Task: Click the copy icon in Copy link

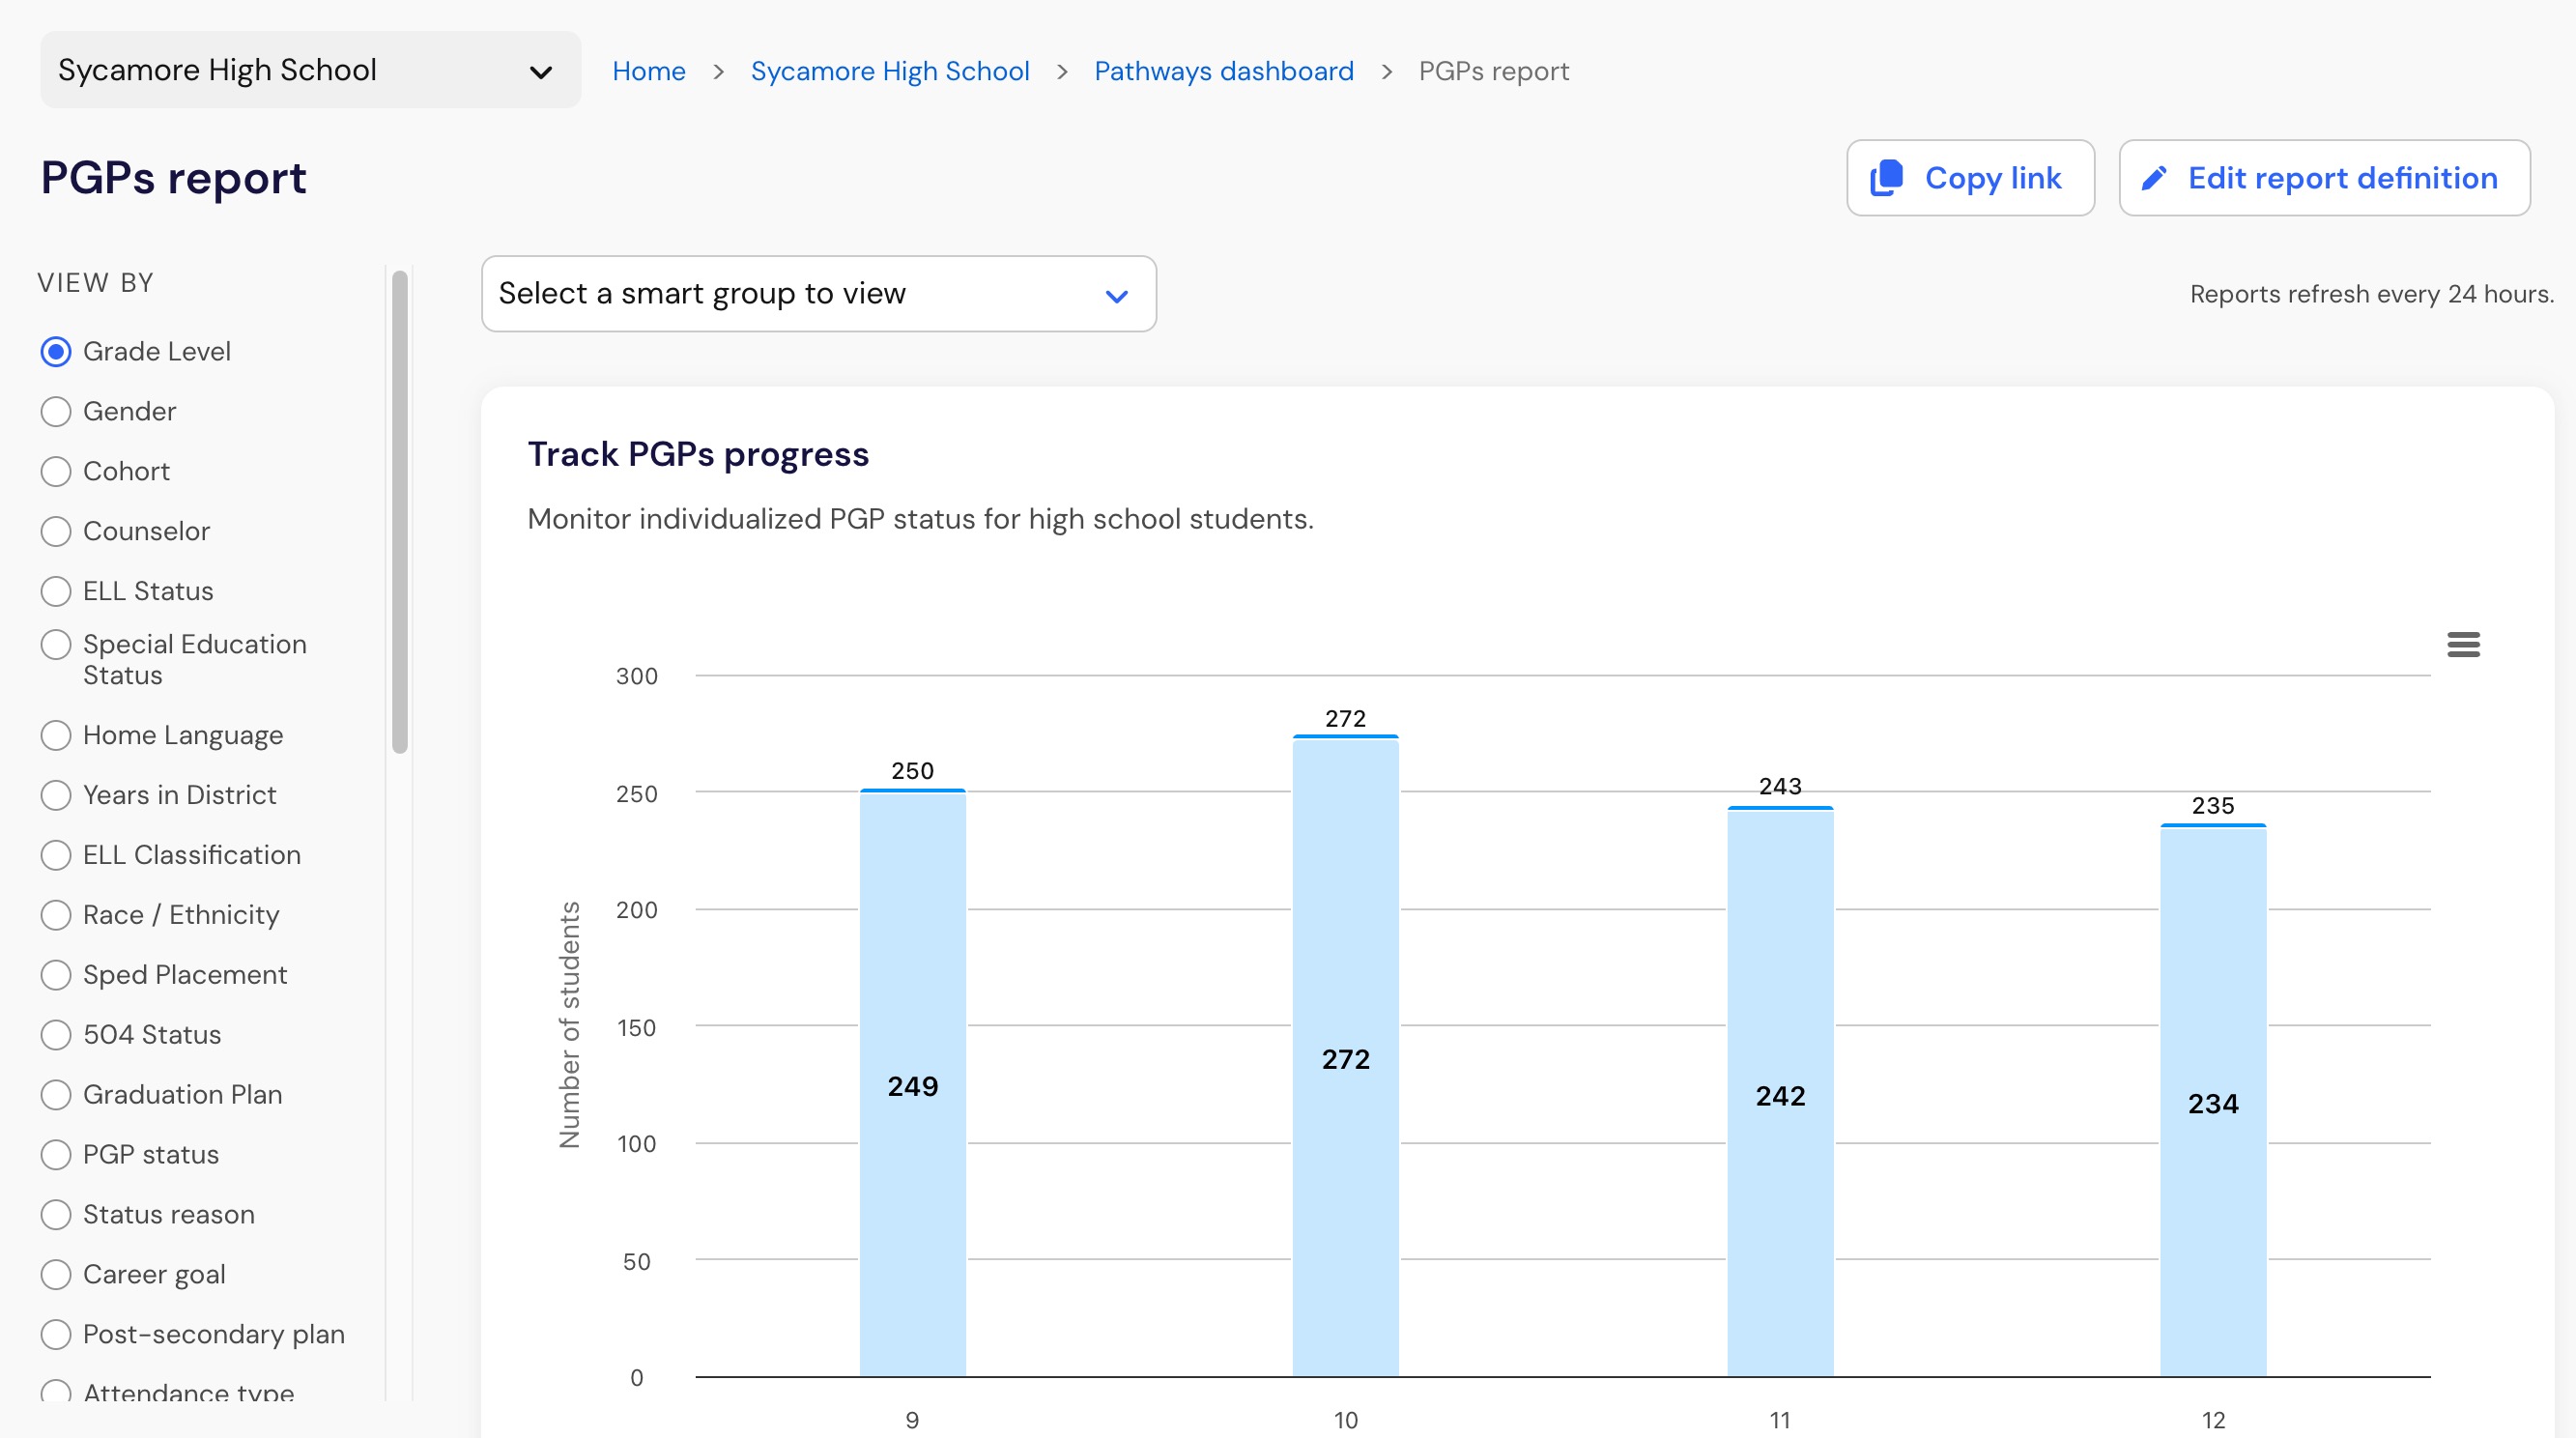Action: (x=1887, y=178)
